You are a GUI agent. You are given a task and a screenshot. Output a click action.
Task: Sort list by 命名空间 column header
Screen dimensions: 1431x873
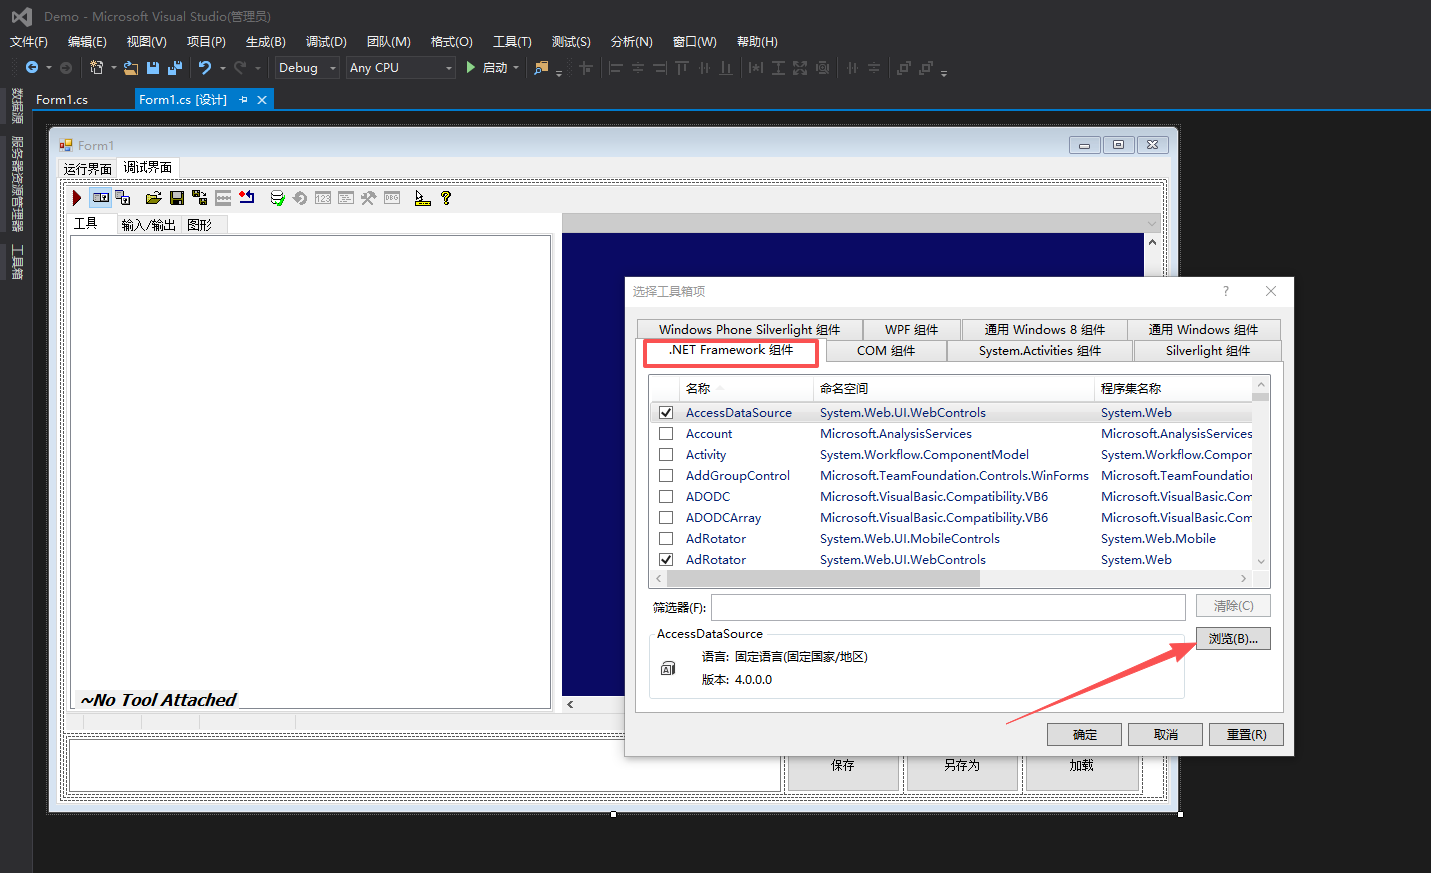point(953,388)
